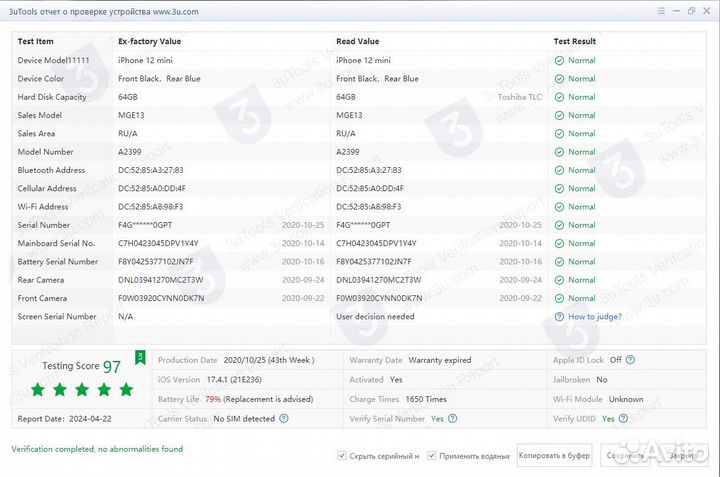Click the green check icon for Wi-Fi Address

[559, 207]
